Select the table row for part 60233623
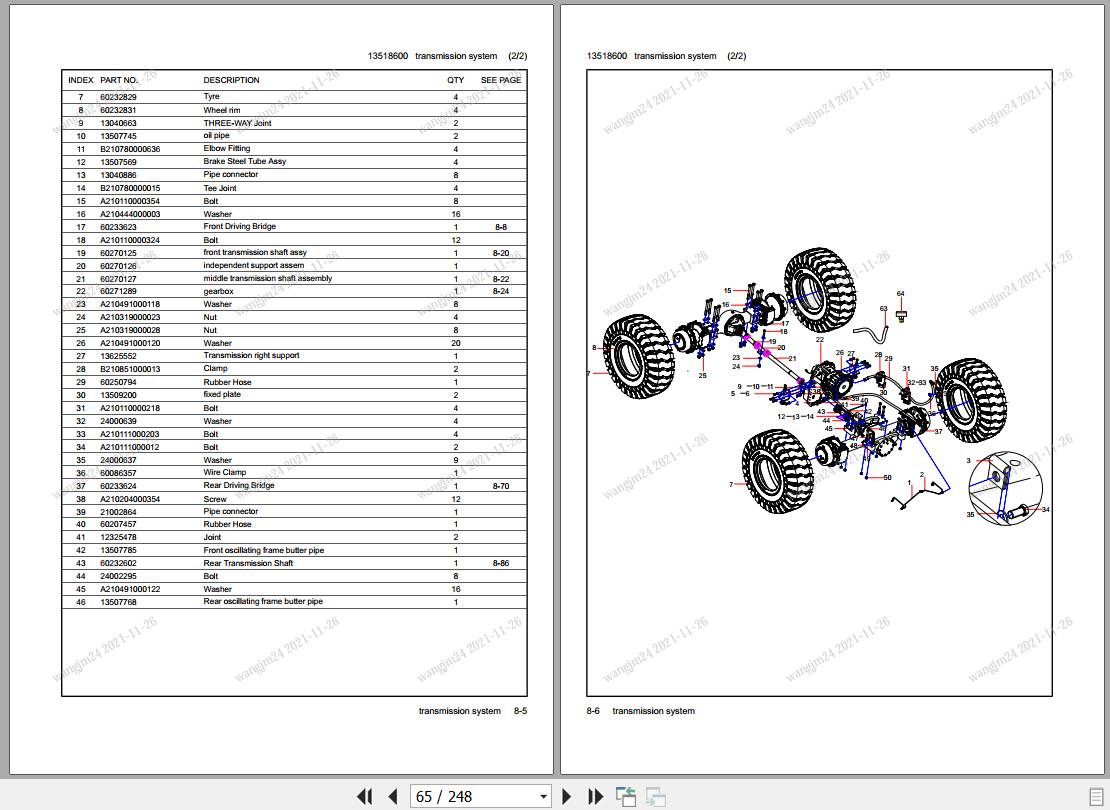Image resolution: width=1110 pixels, height=810 pixels. 250,226
